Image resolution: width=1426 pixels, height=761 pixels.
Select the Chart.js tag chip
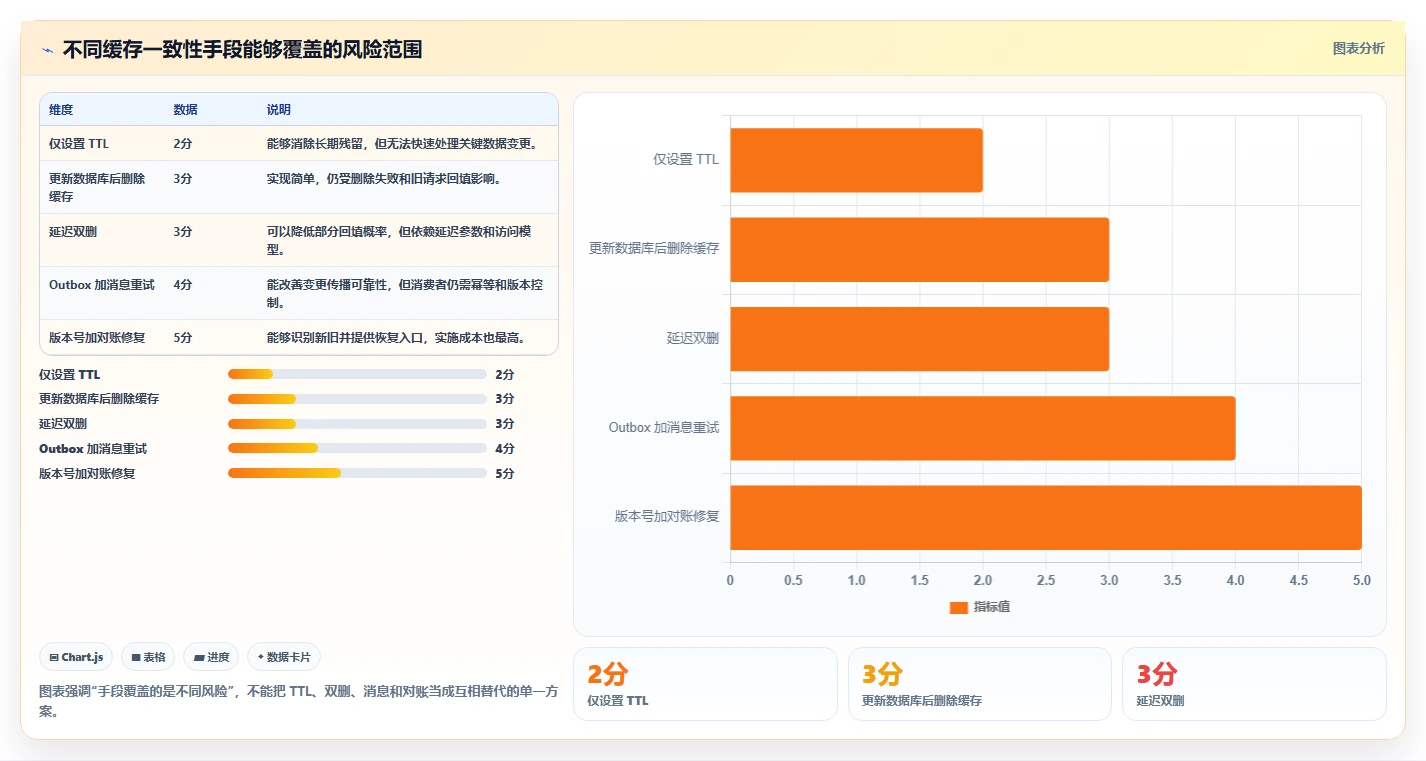point(77,657)
